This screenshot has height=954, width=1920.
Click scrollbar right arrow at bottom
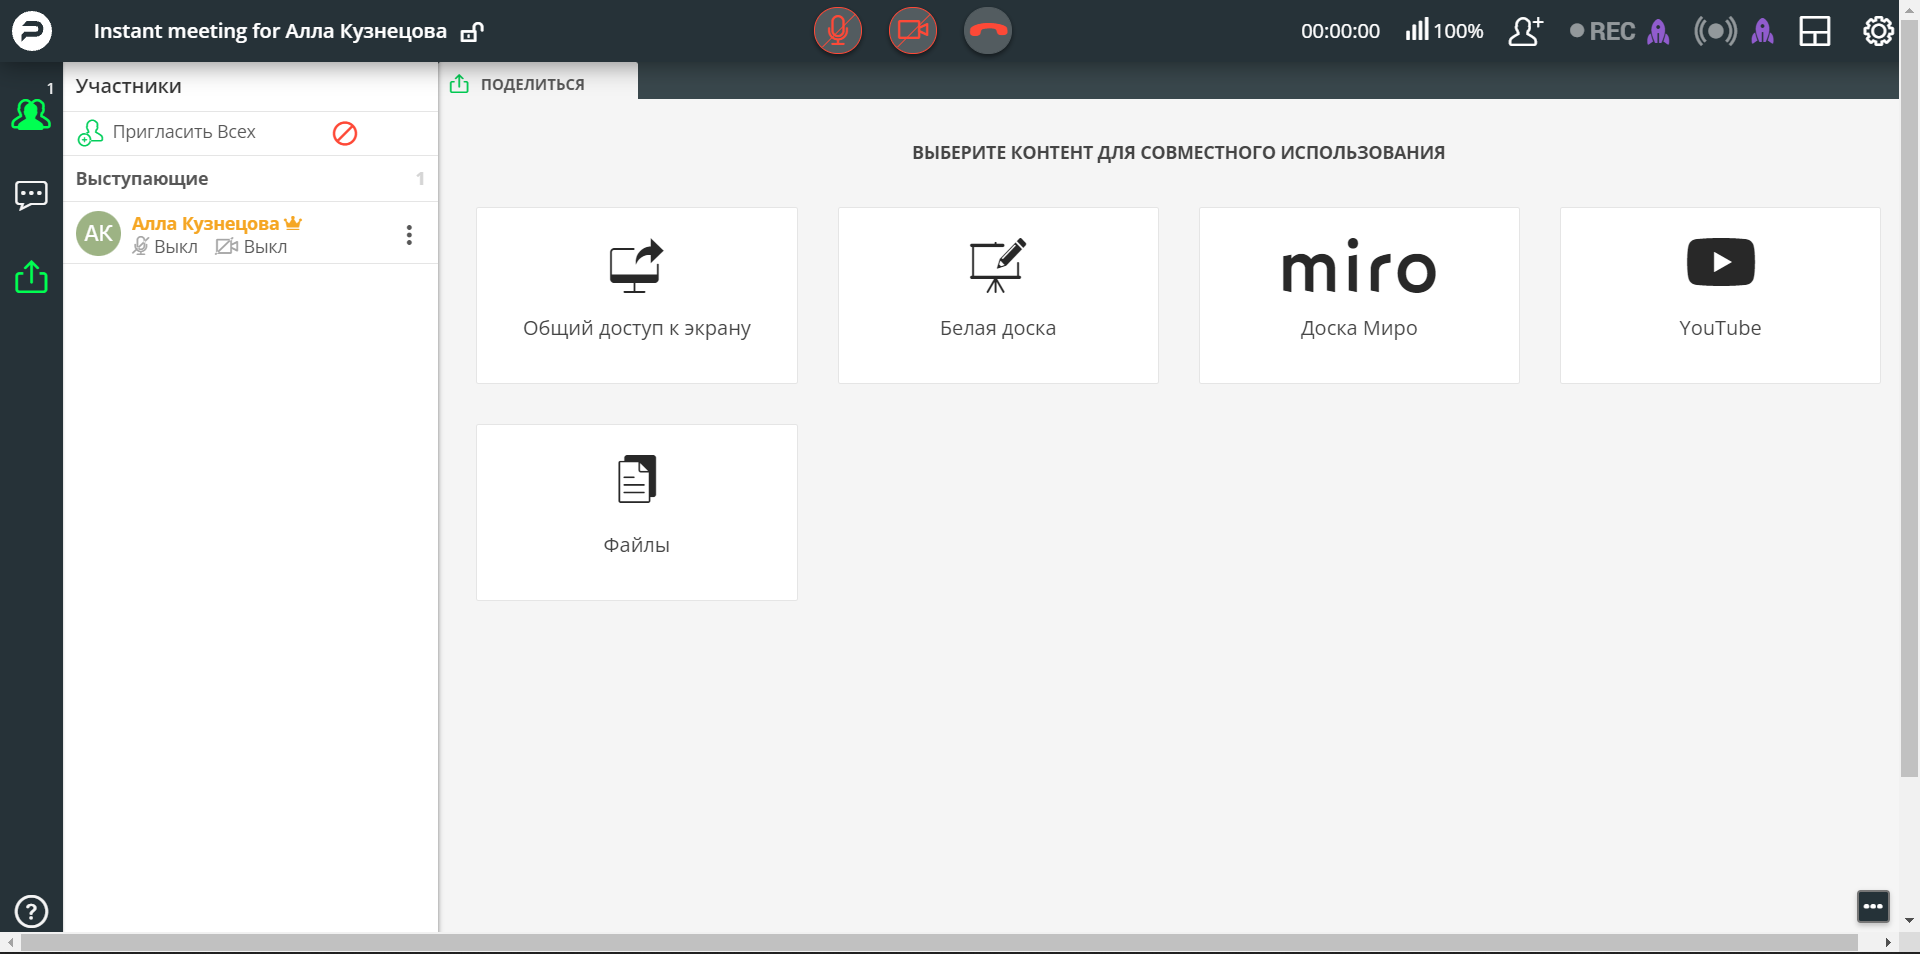pyautogui.click(x=1888, y=943)
